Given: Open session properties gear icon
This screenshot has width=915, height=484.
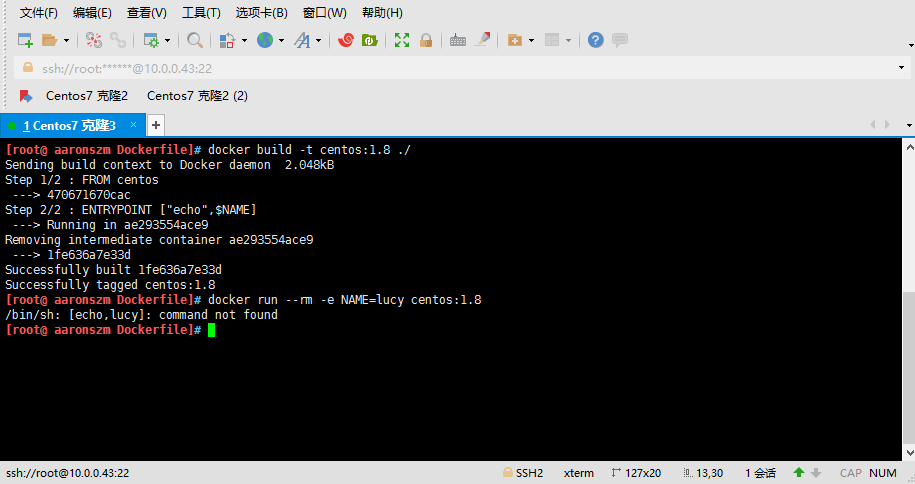Looking at the screenshot, I should [151, 40].
